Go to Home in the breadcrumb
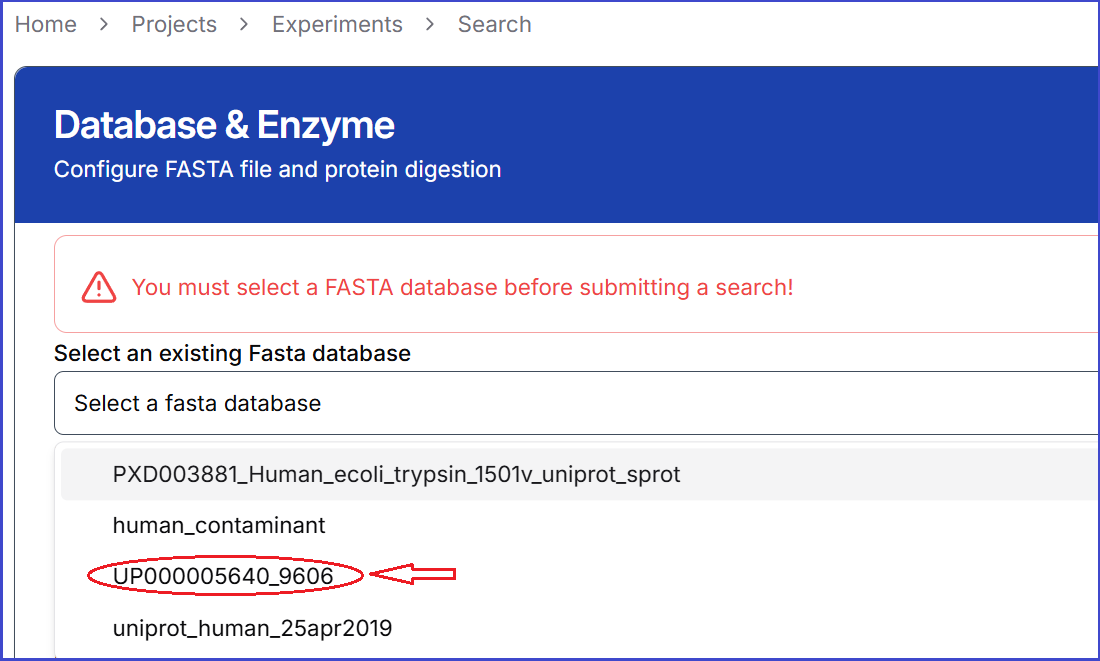Viewport: 1100px width, 661px height. click(46, 24)
